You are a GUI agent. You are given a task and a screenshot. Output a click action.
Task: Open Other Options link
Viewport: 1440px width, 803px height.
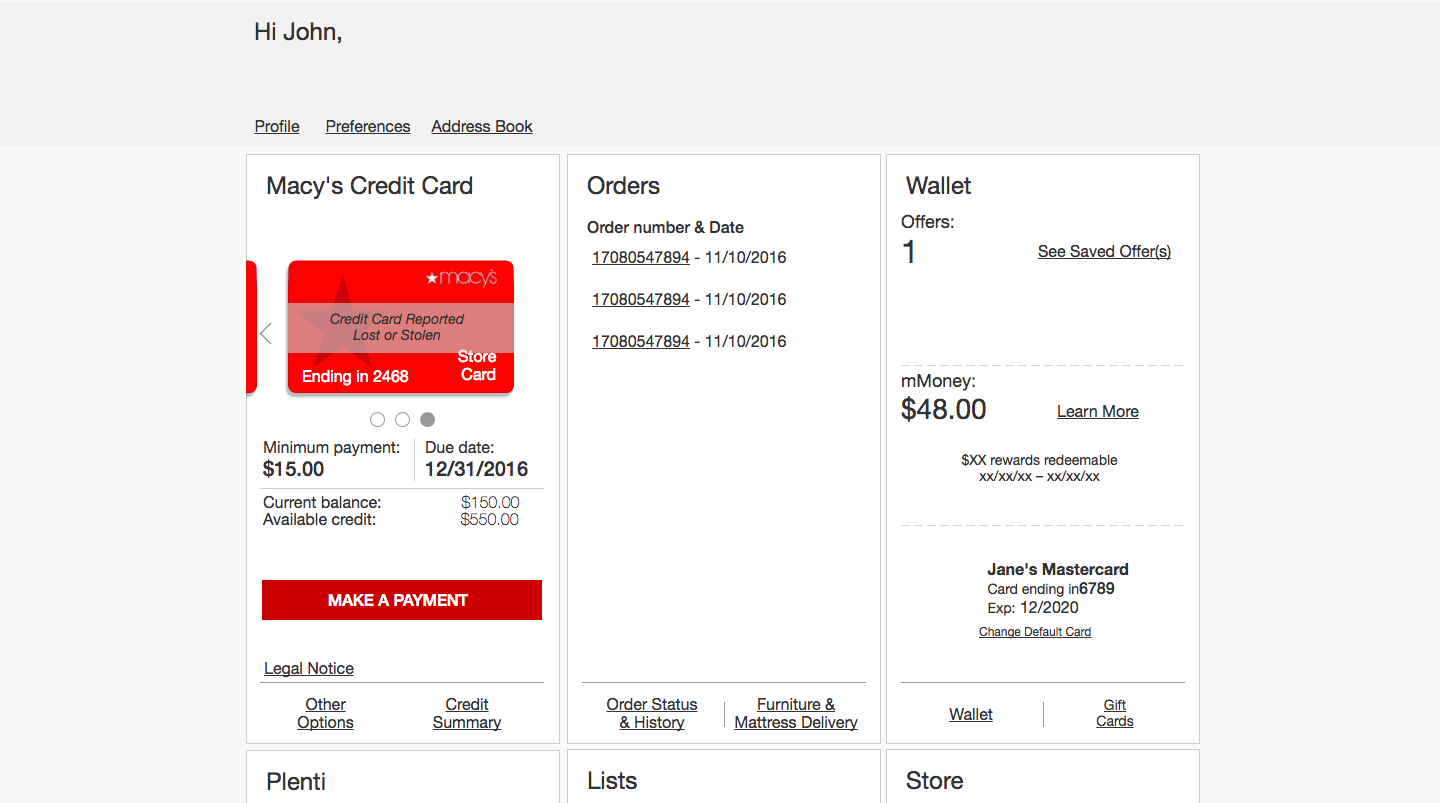pos(325,713)
